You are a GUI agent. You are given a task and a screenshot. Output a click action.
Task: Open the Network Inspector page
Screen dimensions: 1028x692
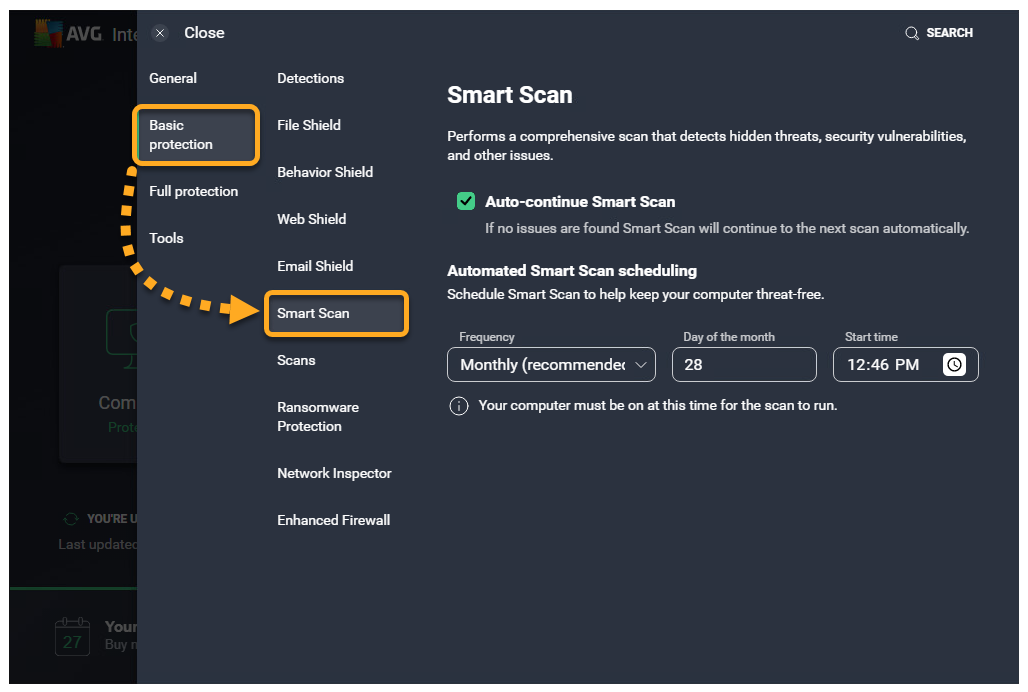pyautogui.click(x=334, y=473)
